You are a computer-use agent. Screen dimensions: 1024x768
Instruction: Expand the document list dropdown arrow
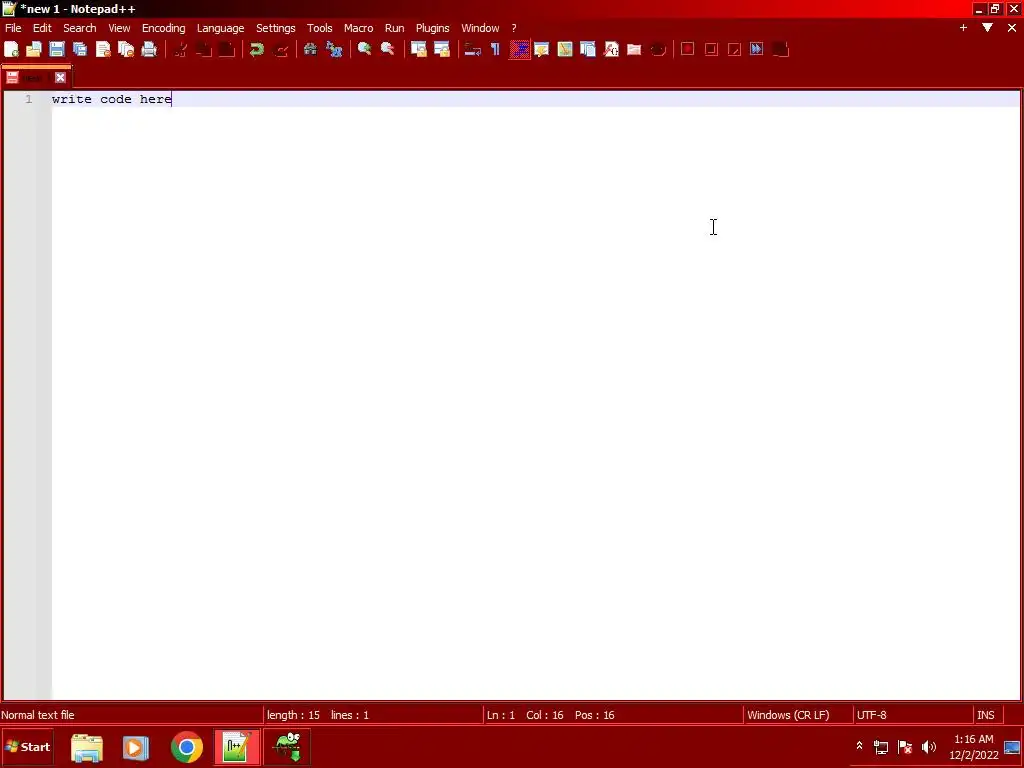(987, 27)
